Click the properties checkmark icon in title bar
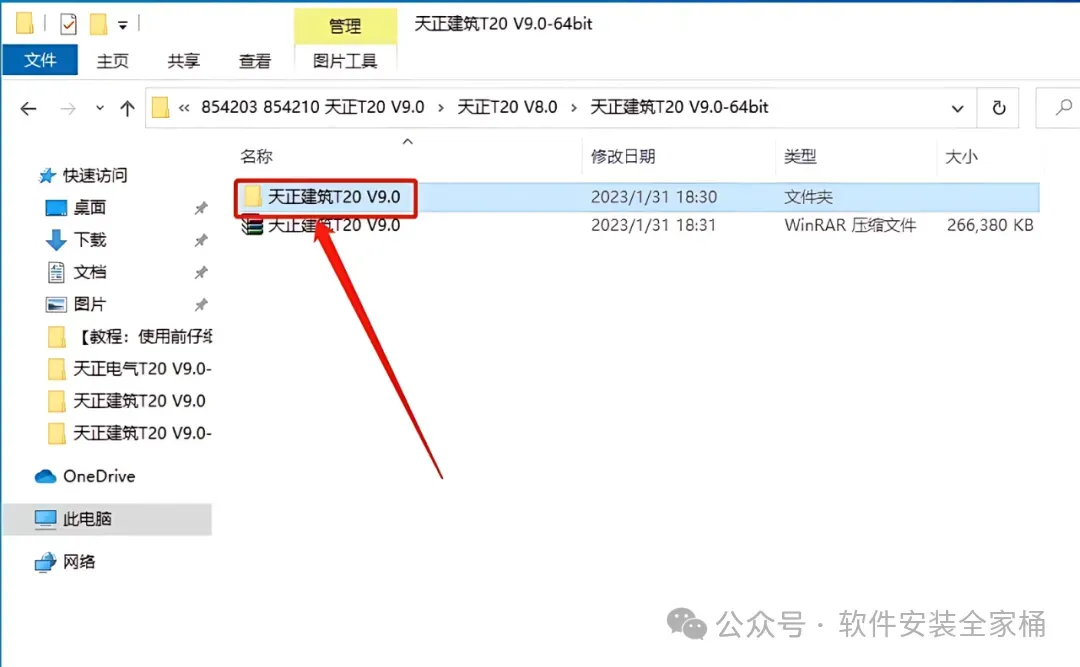The width and height of the screenshot is (1080, 667). pos(68,25)
